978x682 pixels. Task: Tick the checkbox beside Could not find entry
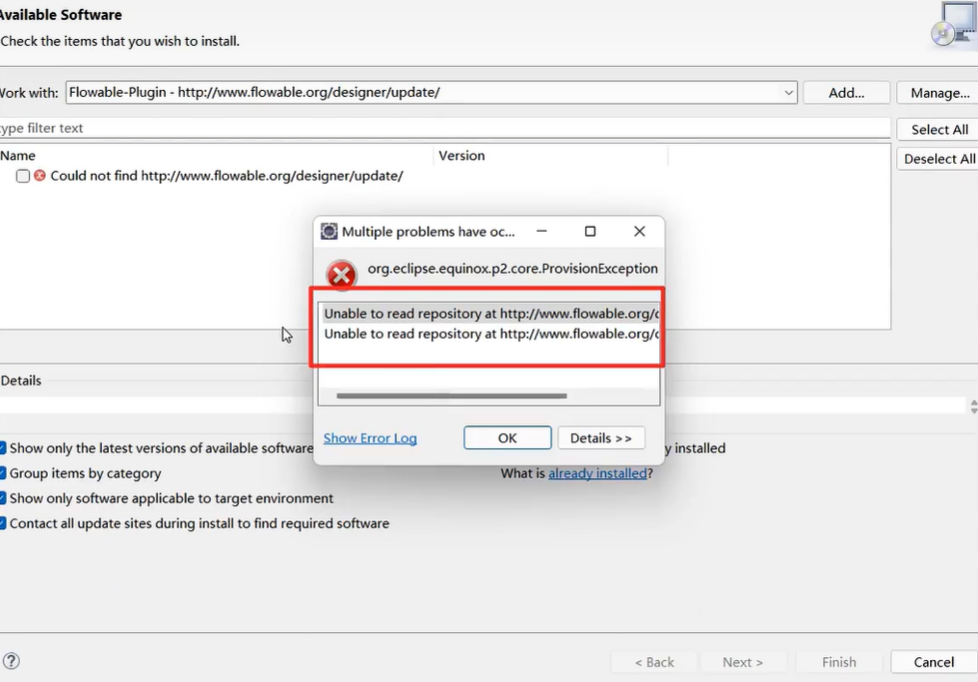click(23, 176)
